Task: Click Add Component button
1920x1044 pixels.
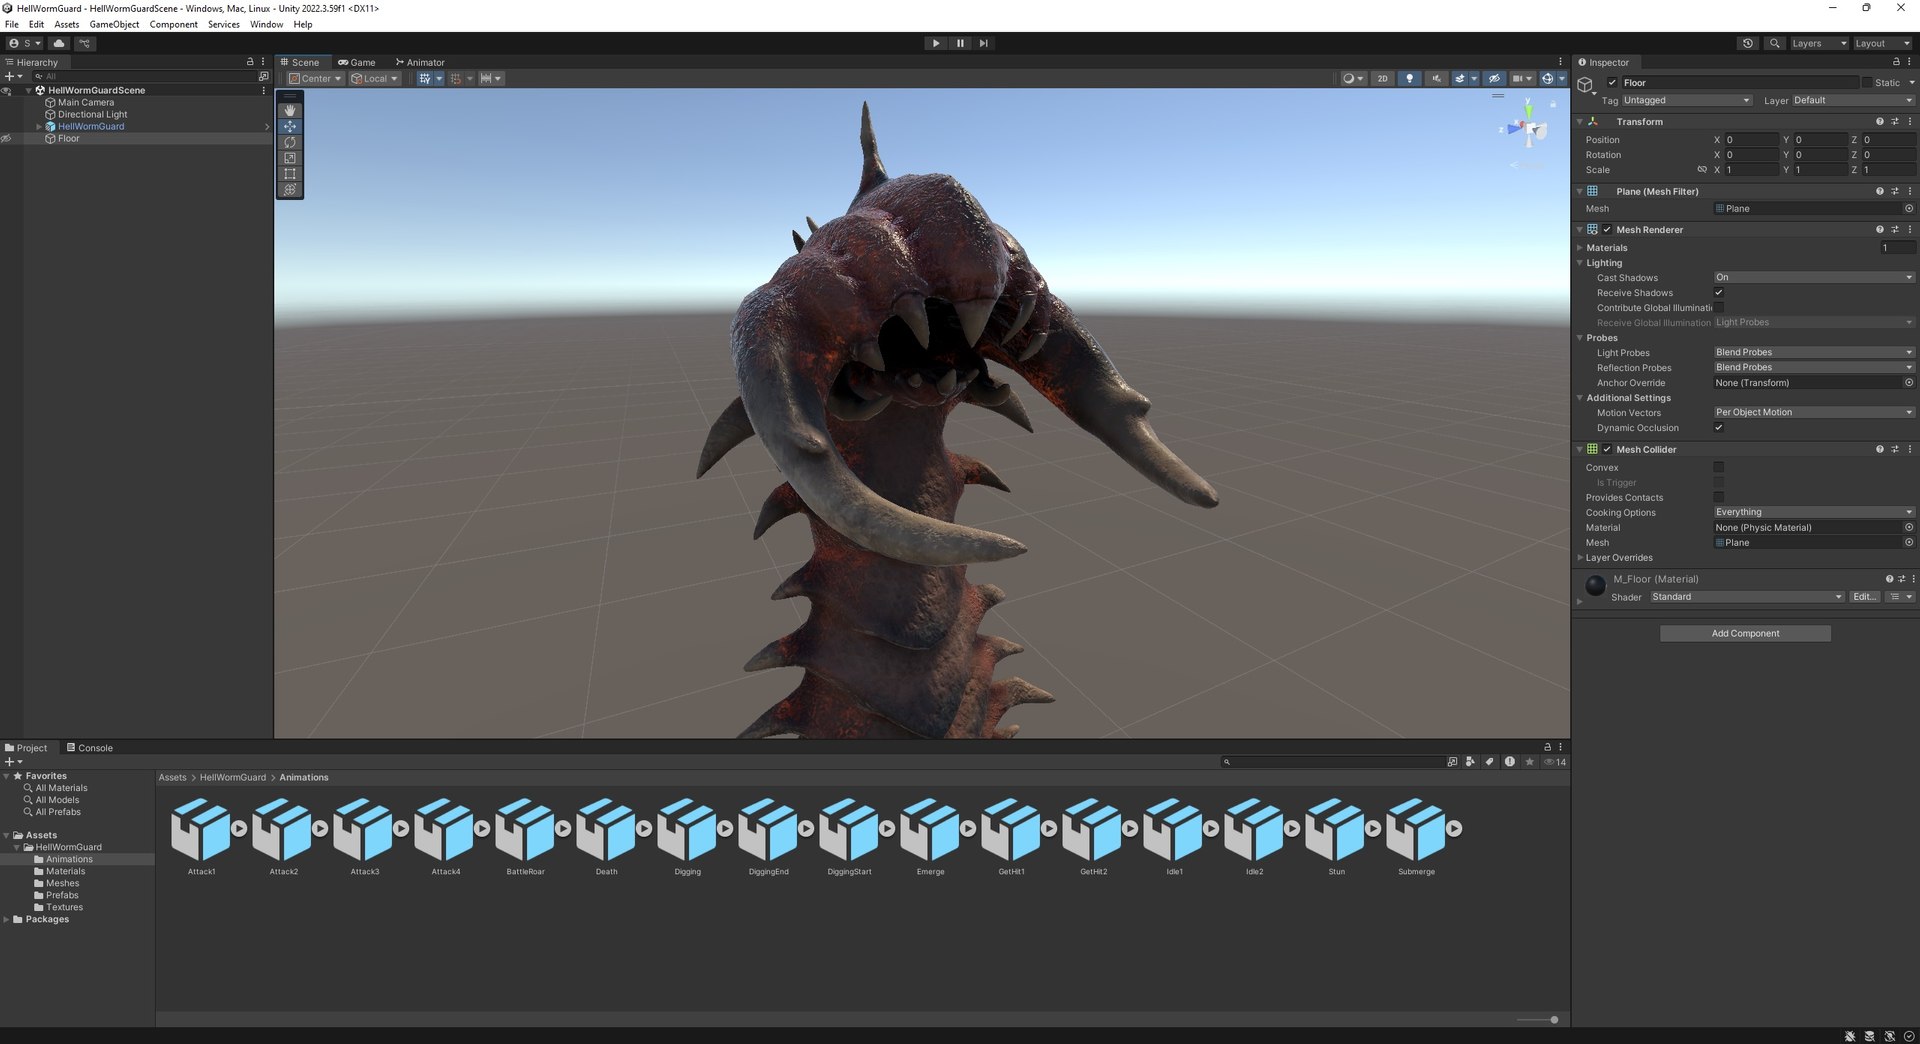Action: (x=1745, y=633)
